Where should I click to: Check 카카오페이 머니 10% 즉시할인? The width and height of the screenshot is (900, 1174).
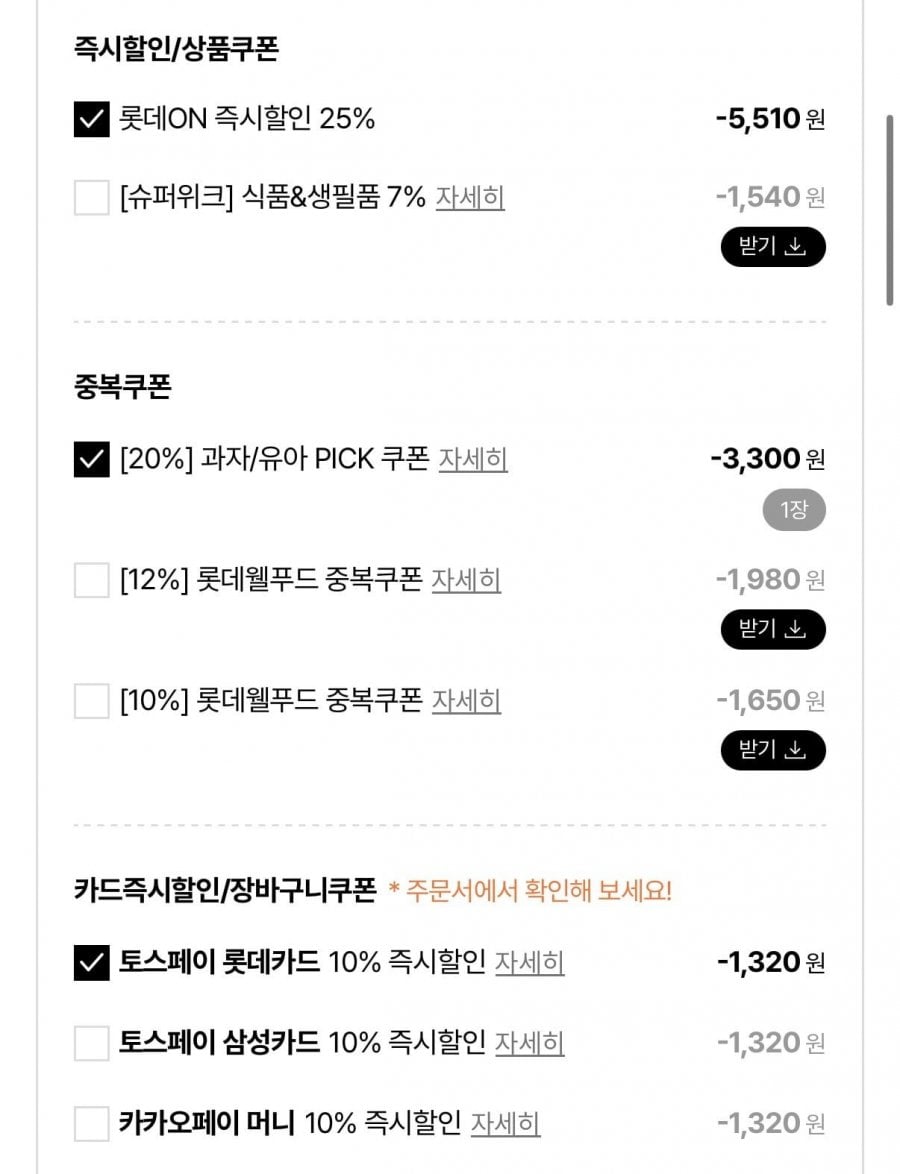92,1124
